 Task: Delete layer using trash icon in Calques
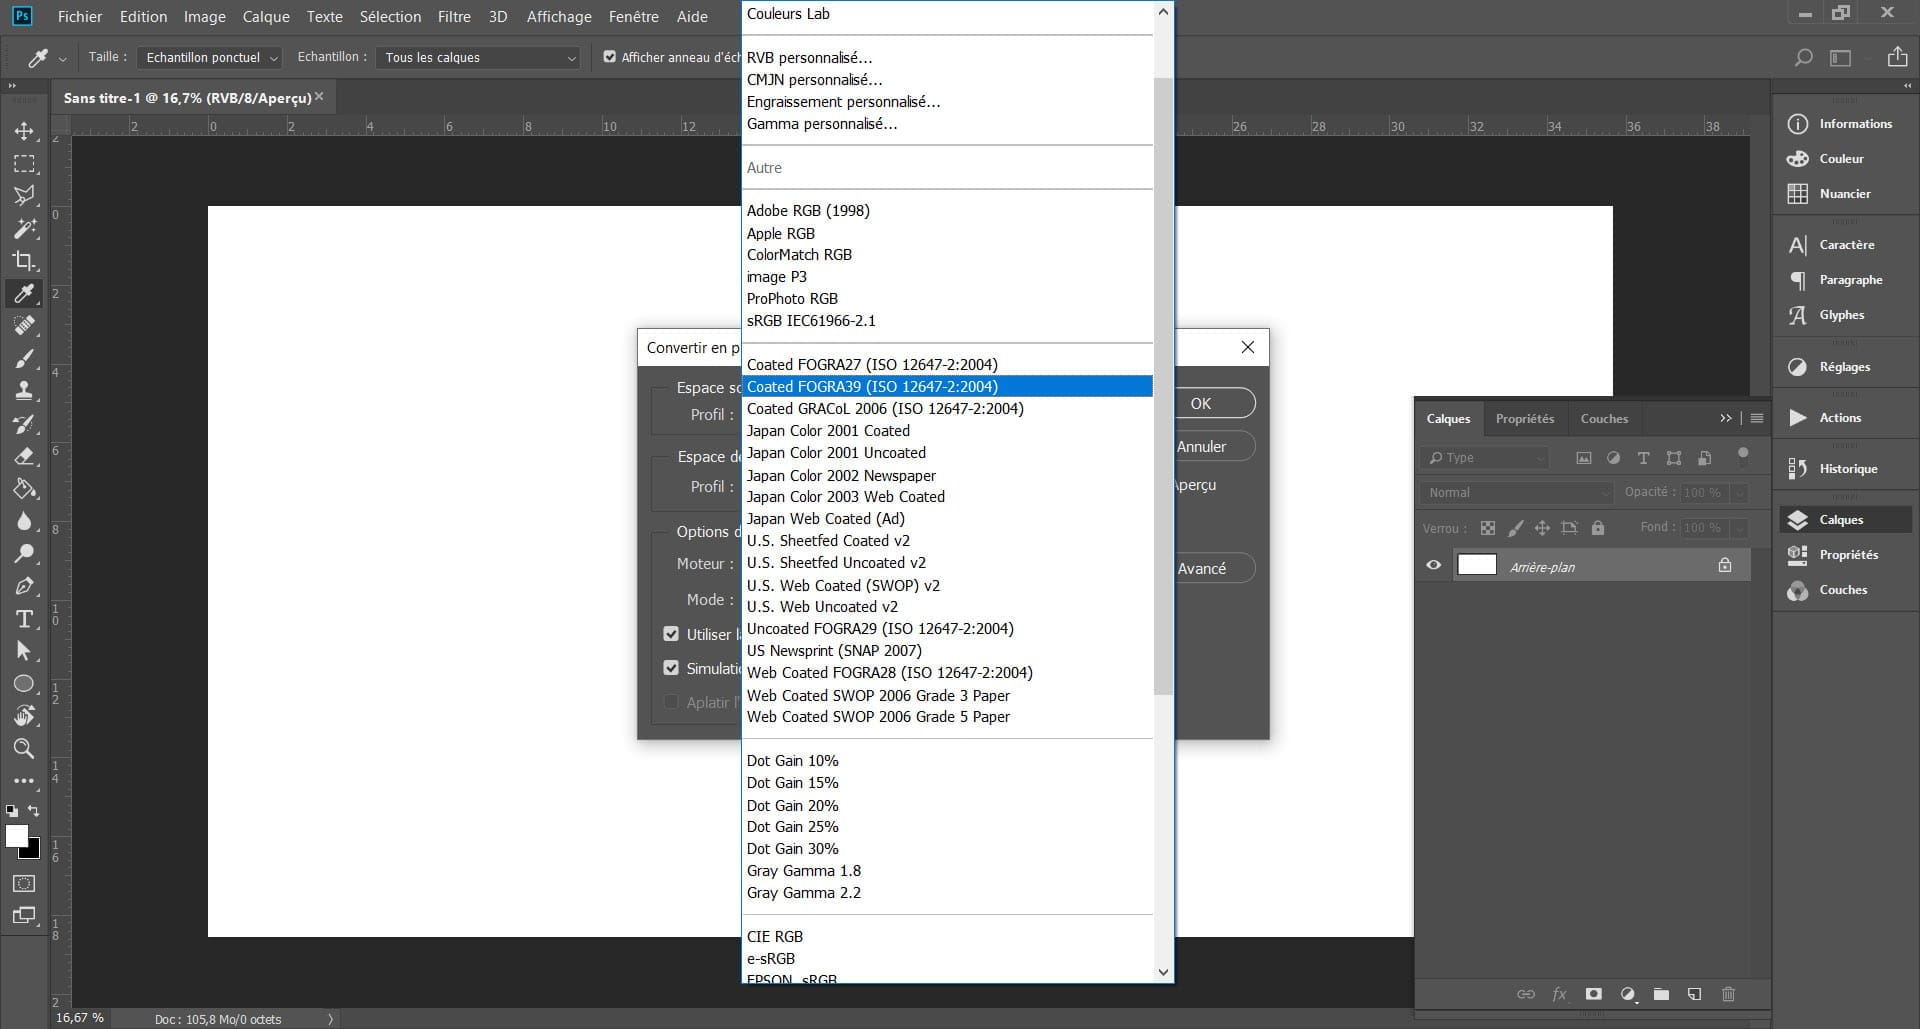point(1728,994)
